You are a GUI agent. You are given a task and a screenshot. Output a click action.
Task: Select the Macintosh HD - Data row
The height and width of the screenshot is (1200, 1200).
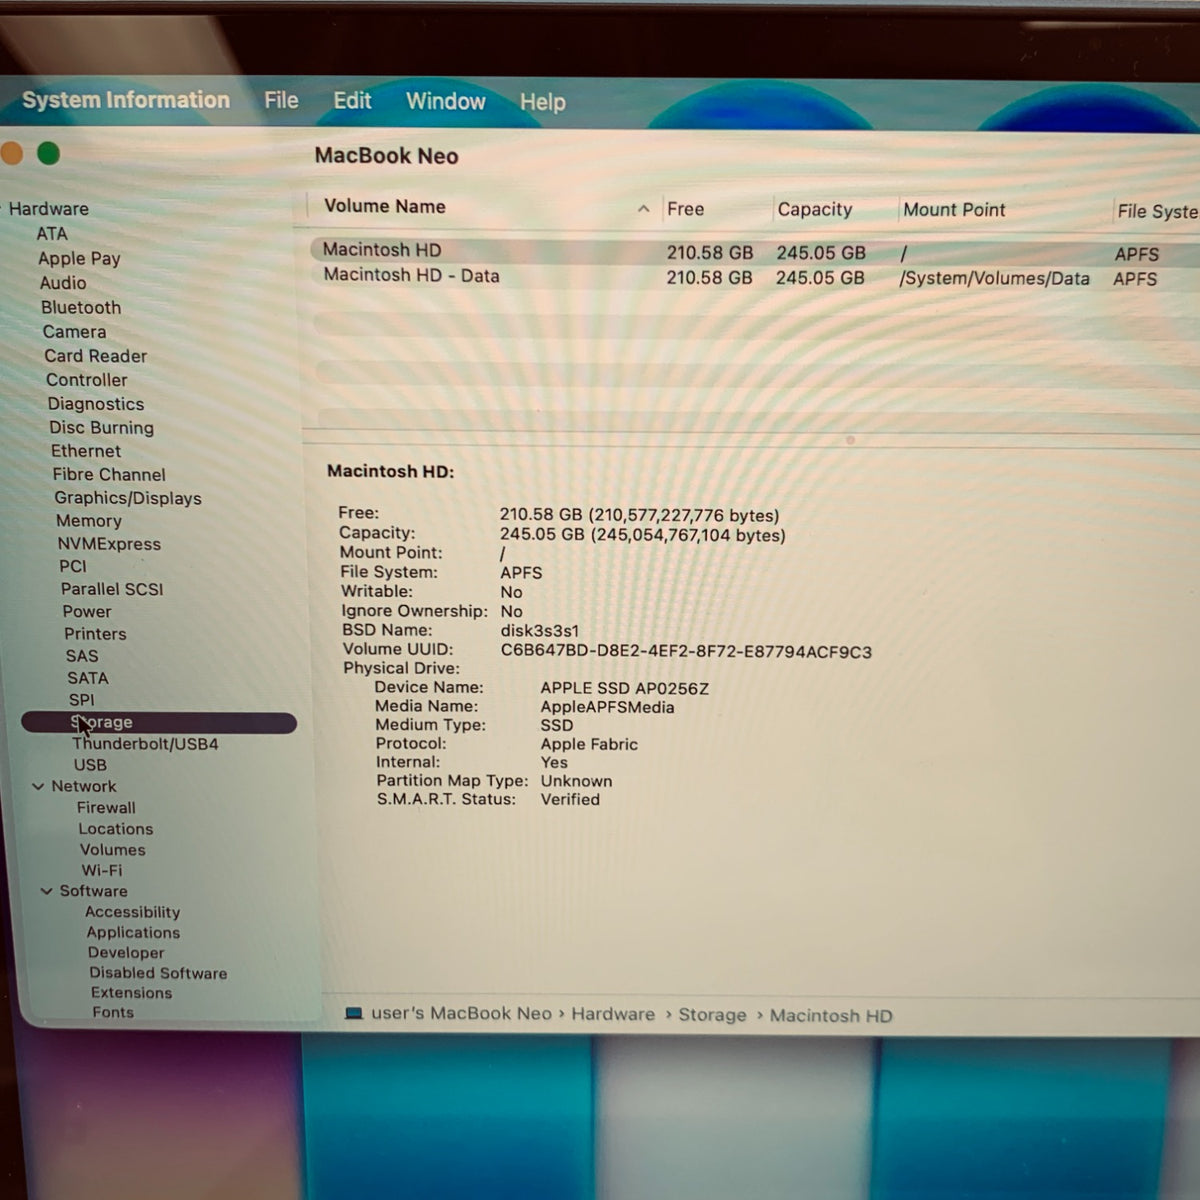(755, 277)
